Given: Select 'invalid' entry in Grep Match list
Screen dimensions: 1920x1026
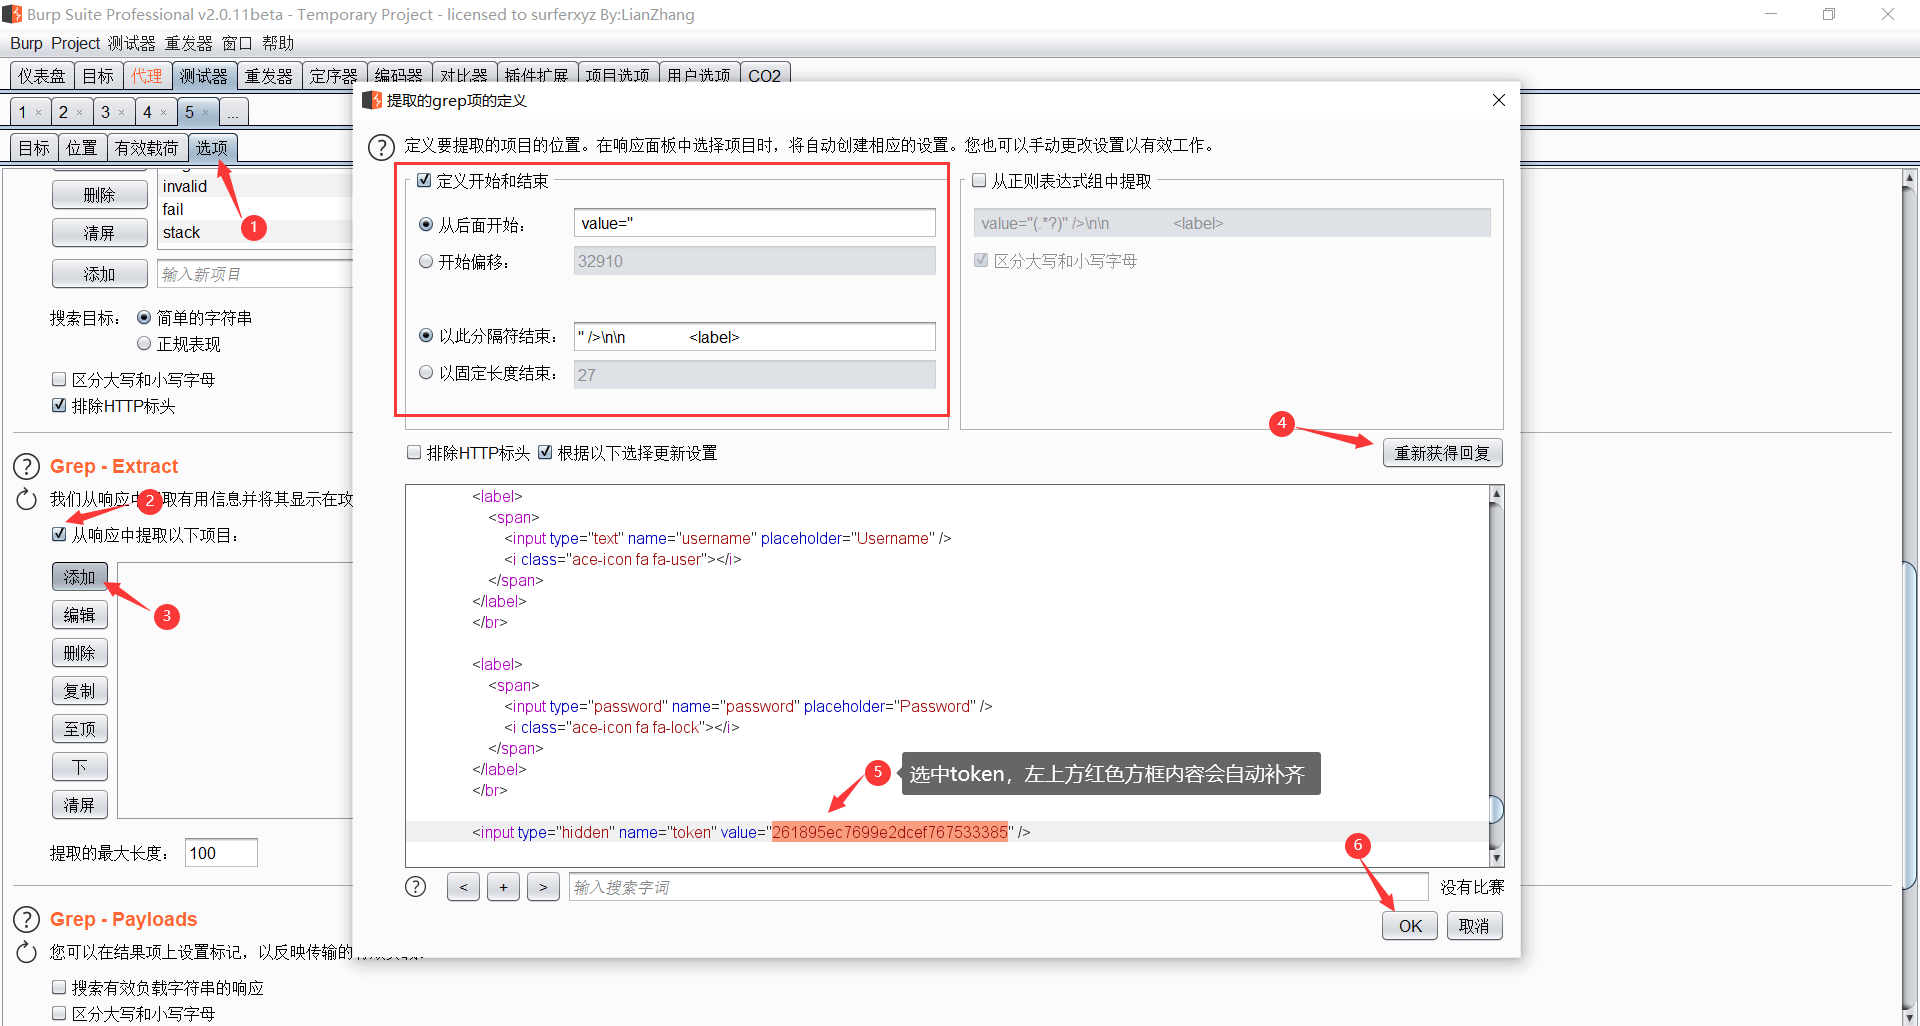Looking at the screenshot, I should coord(185,186).
